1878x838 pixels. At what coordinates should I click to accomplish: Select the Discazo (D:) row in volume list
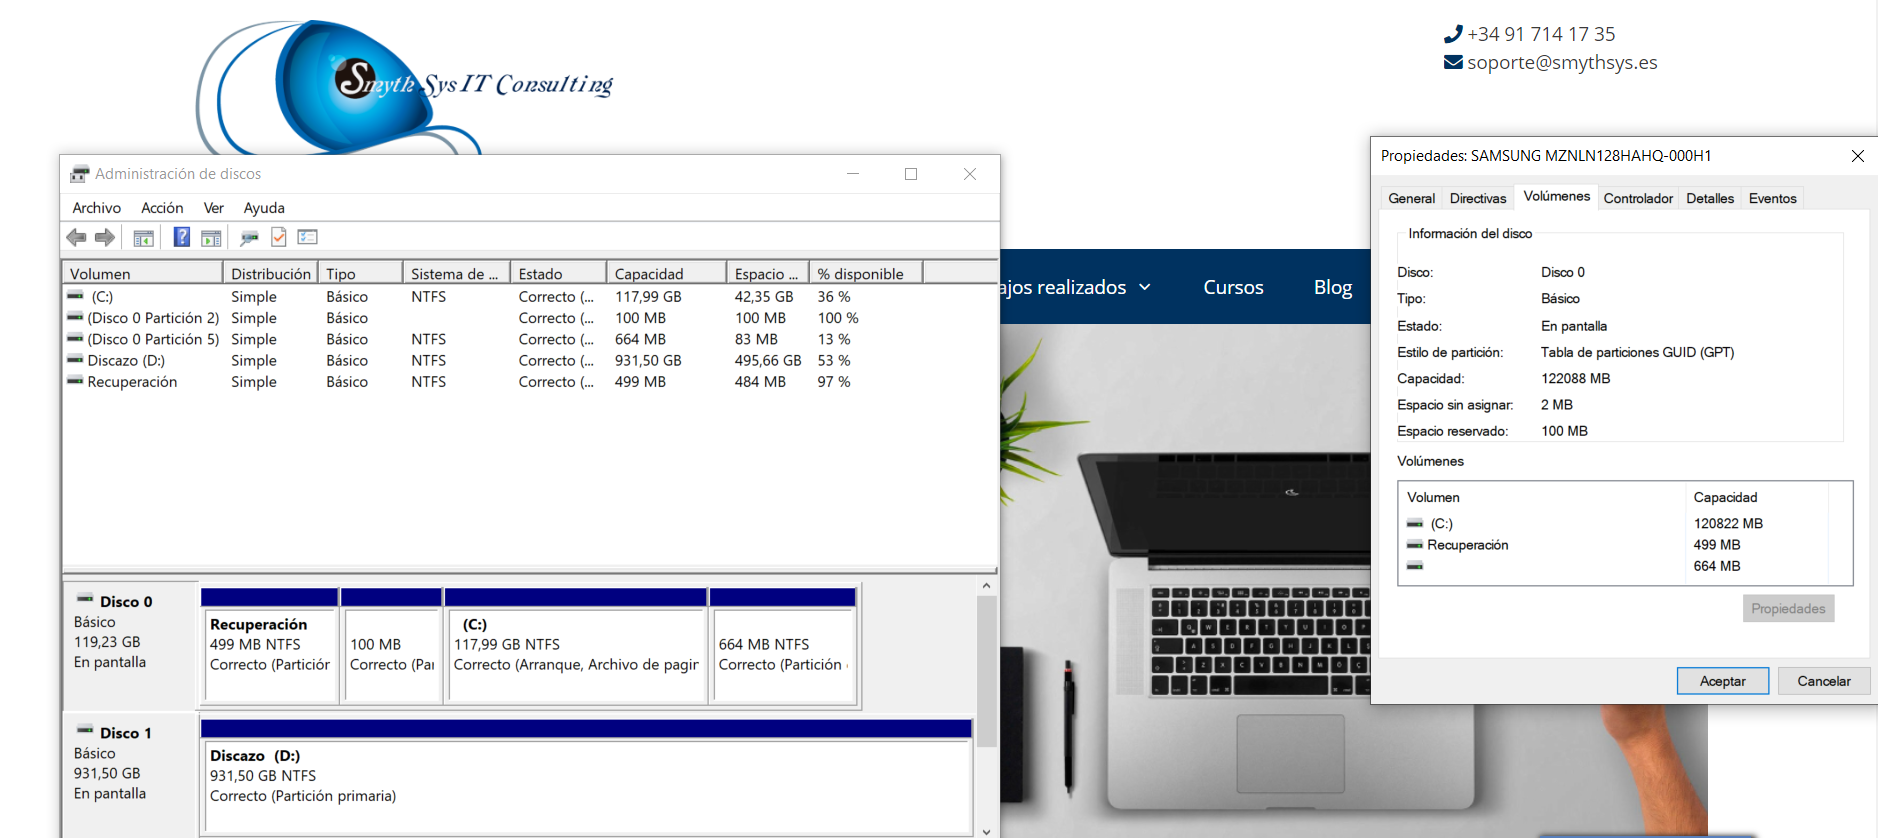pyautogui.click(x=126, y=361)
